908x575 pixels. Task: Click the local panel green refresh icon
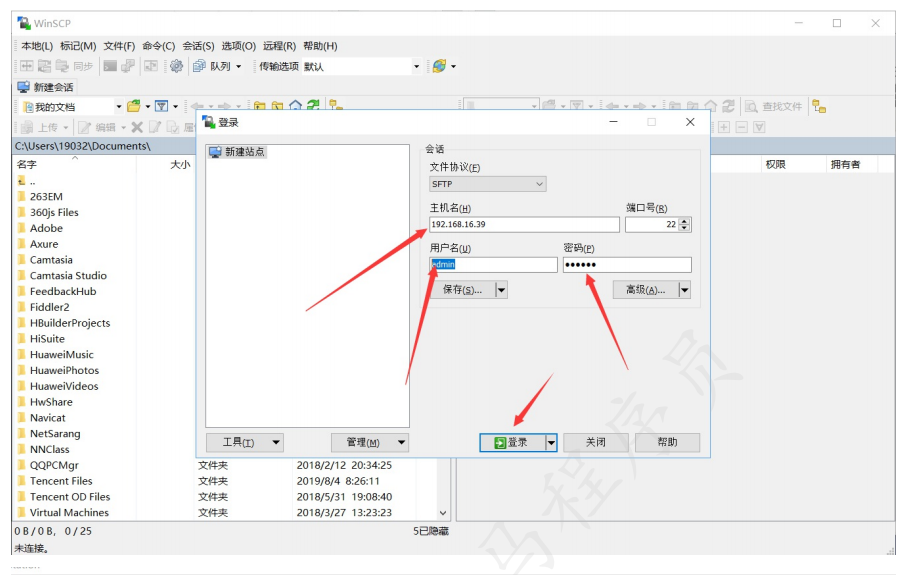[313, 106]
